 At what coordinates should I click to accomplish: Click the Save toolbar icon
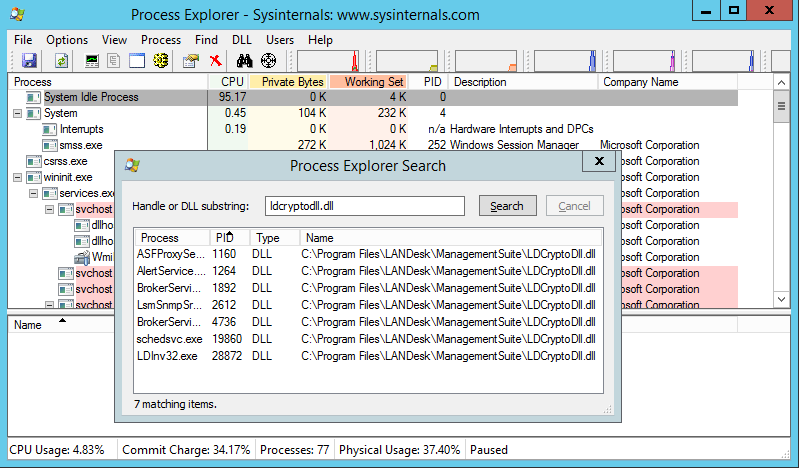click(29, 61)
